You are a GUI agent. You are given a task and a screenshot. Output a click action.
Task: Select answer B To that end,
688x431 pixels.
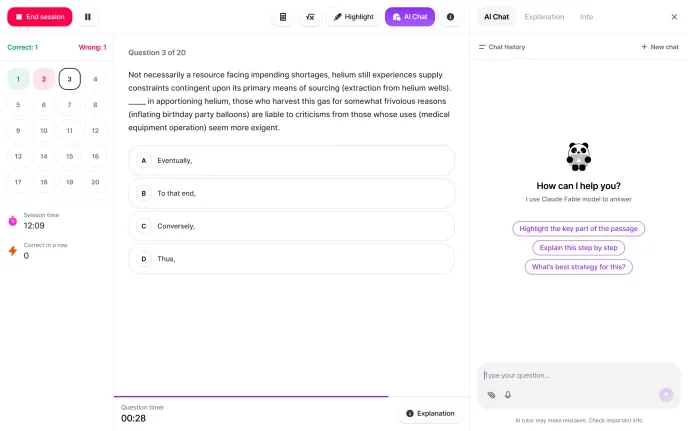[291, 193]
